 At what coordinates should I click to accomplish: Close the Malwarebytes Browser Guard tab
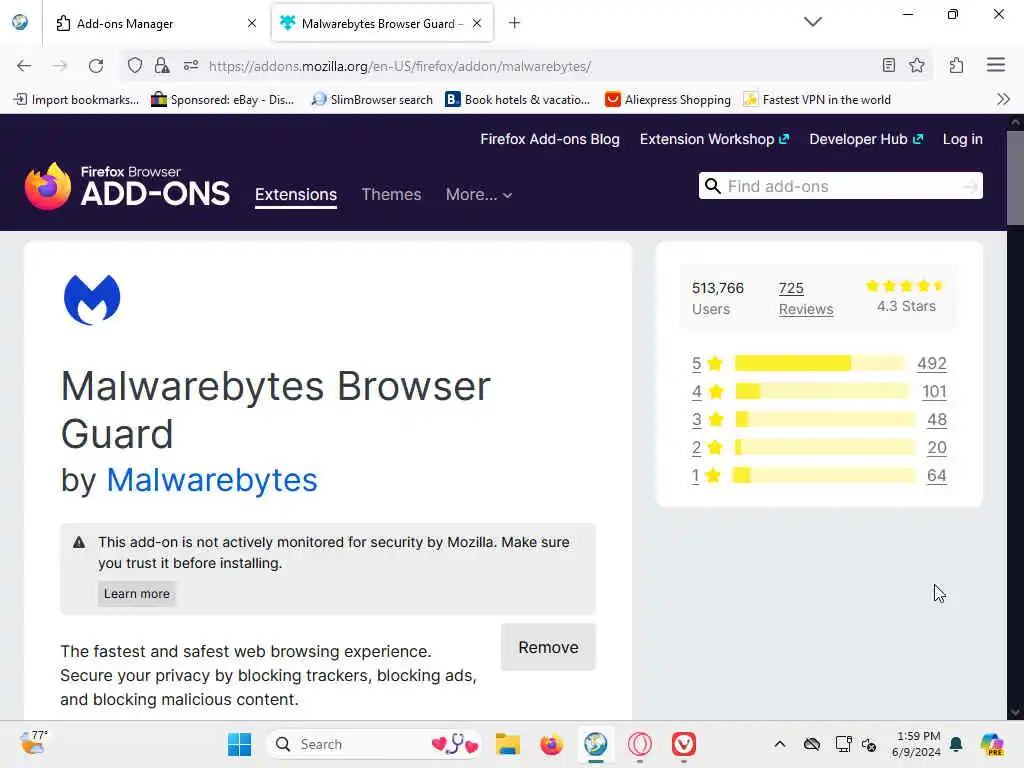[477, 24]
